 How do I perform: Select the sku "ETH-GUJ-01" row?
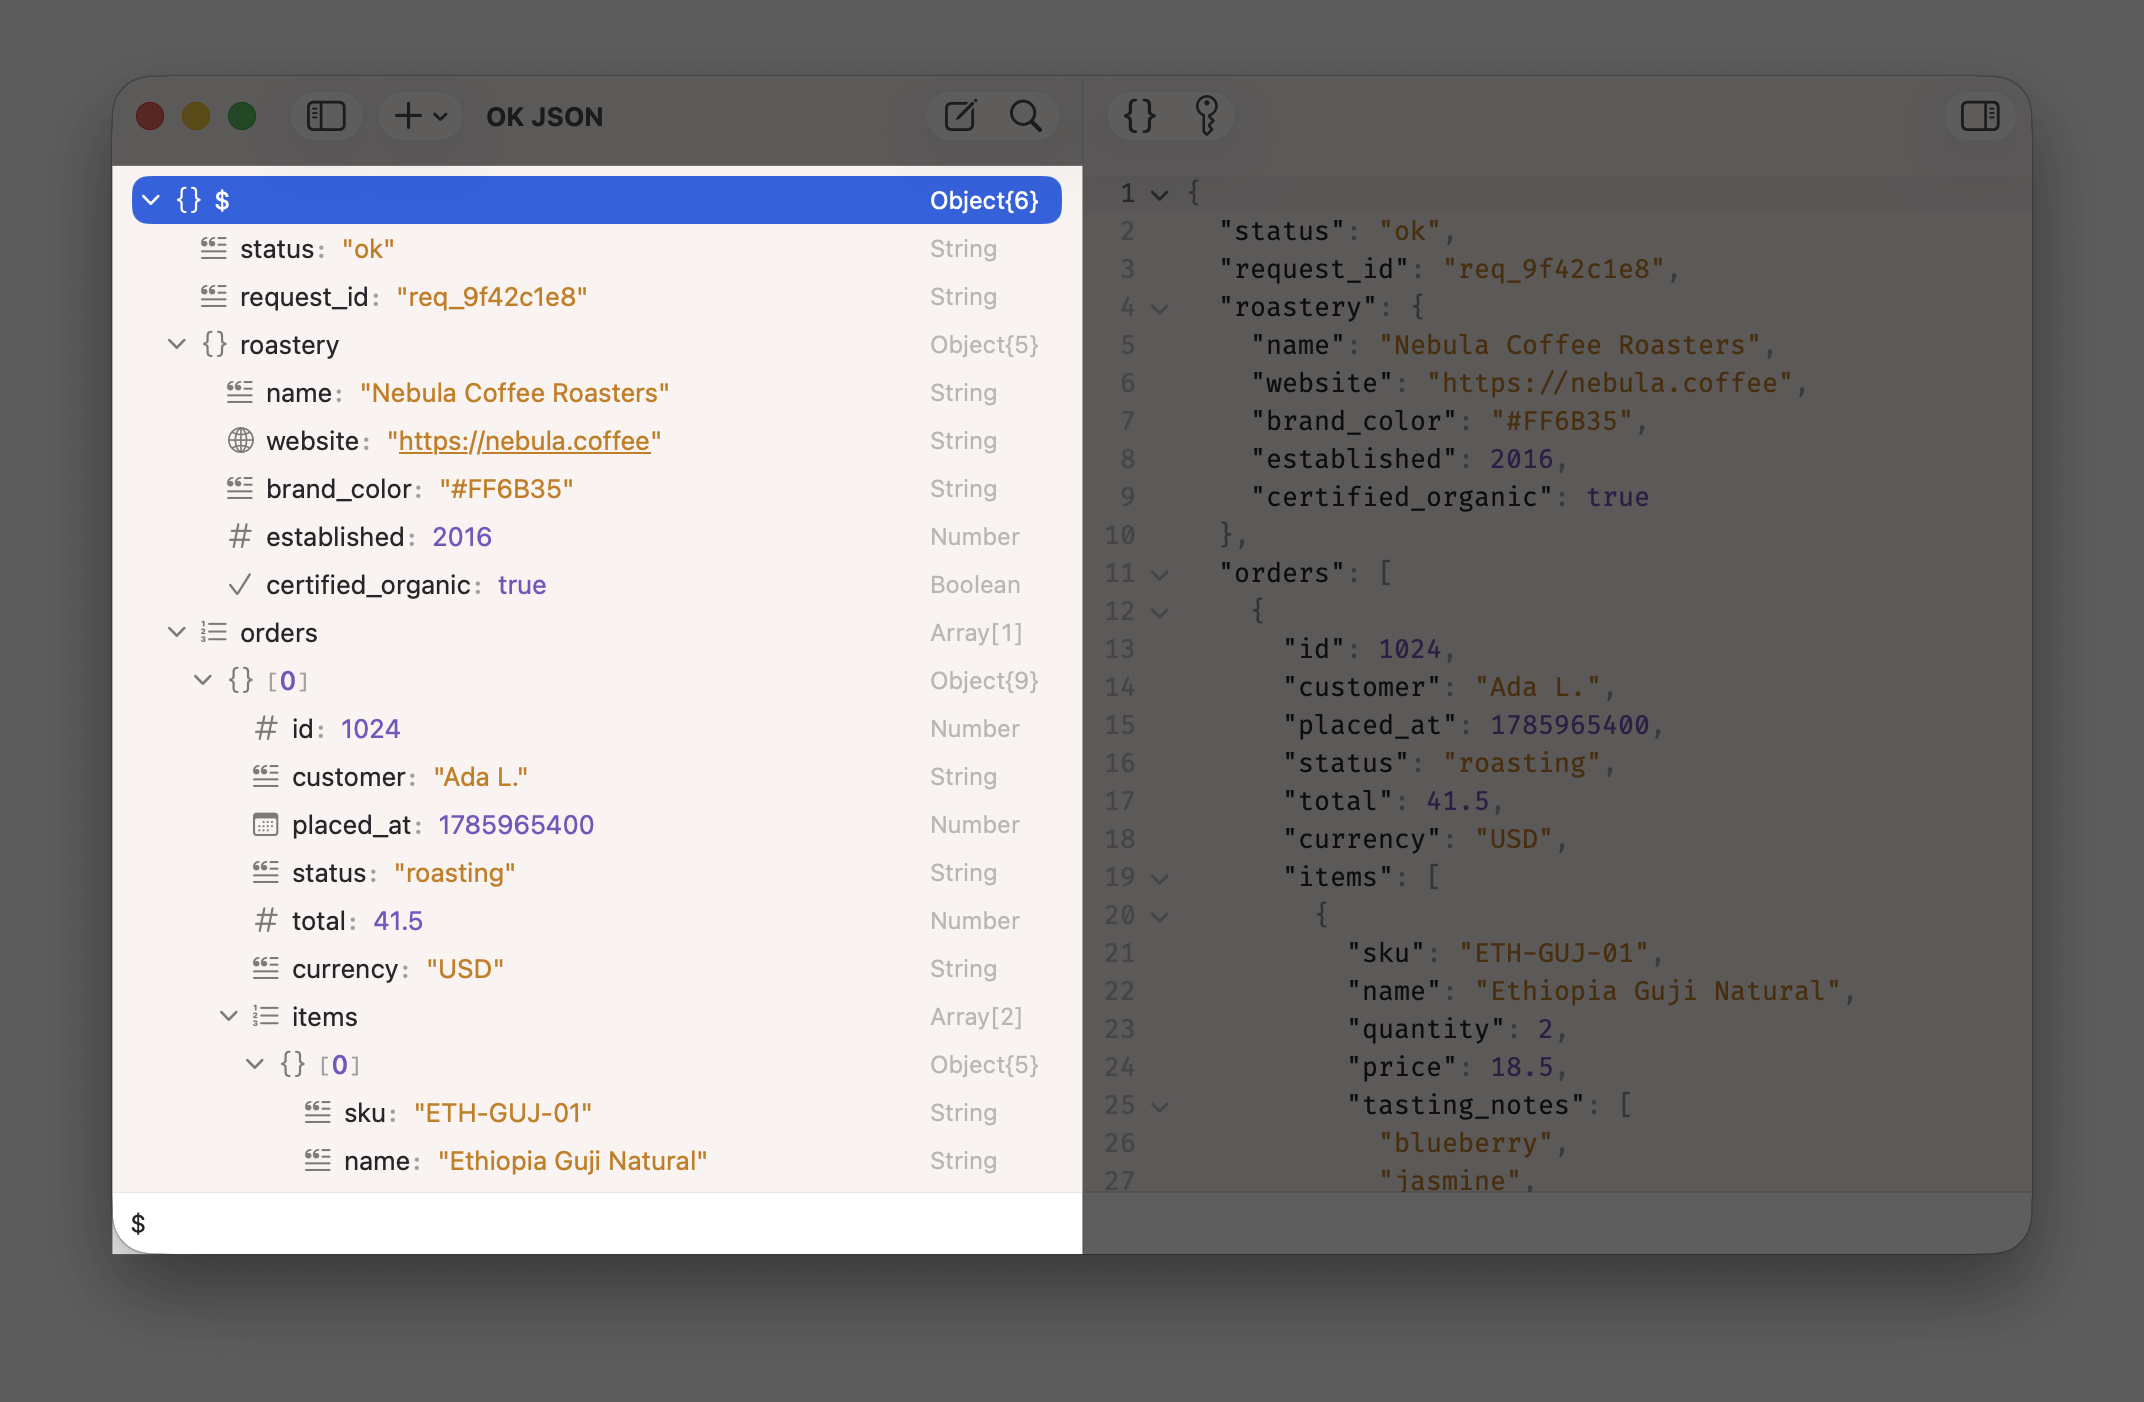(x=597, y=1112)
